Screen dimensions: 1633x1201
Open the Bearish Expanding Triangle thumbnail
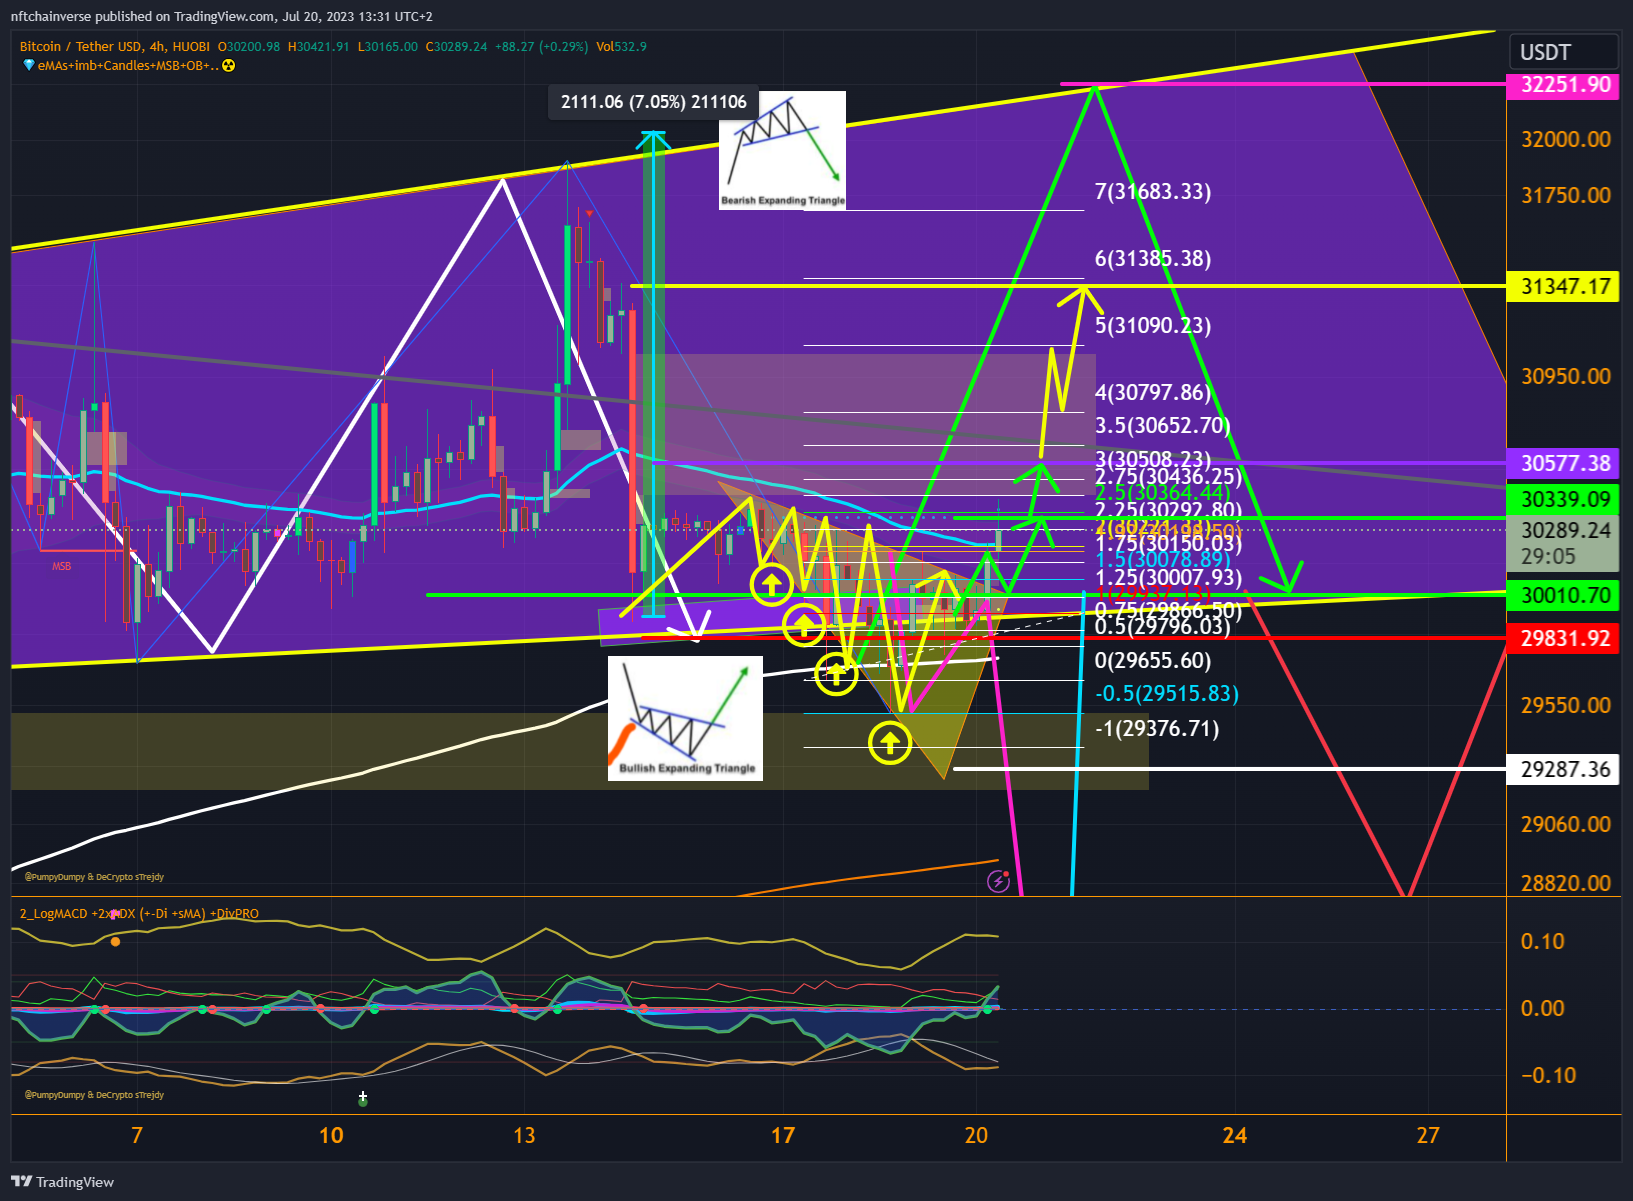783,150
